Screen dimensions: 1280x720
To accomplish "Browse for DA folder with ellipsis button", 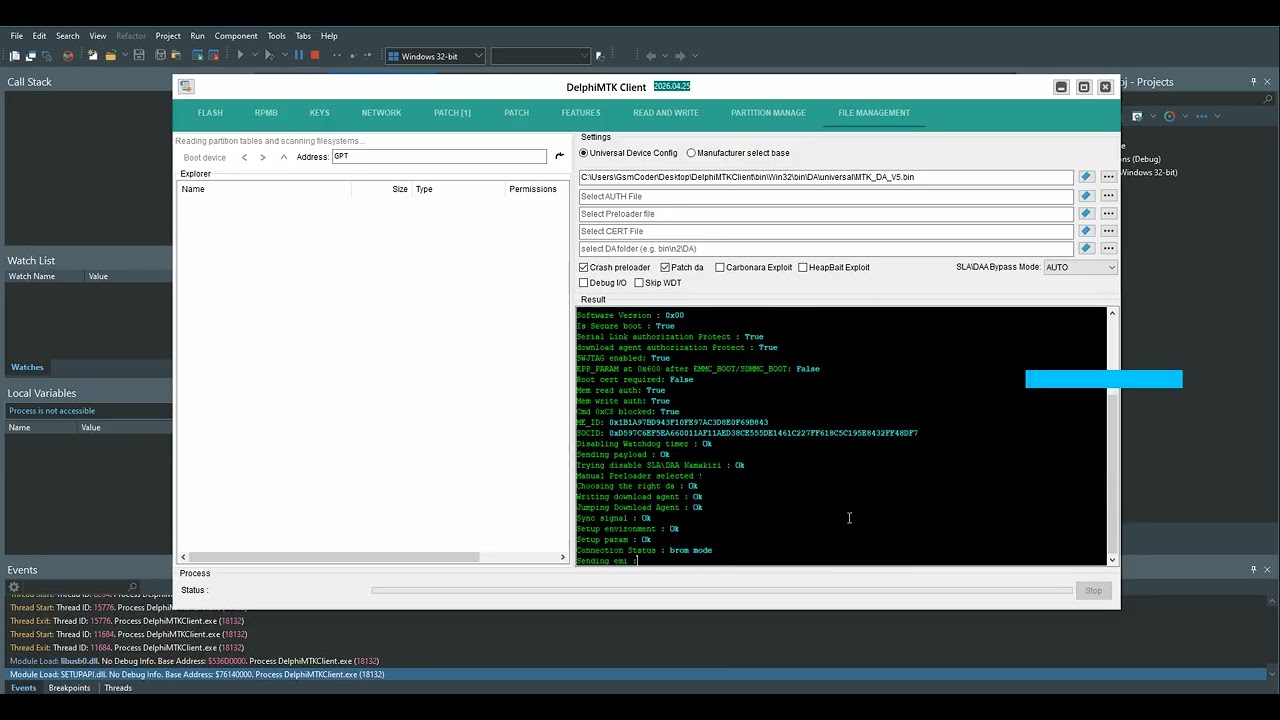I will 1108,248.
